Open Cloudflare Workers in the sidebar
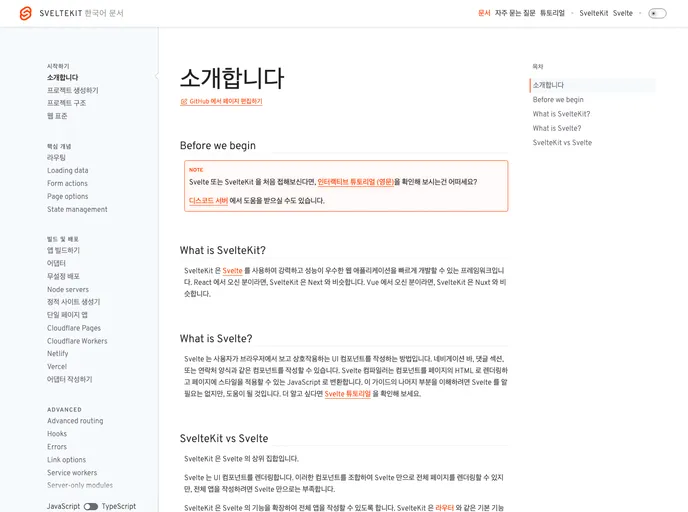The width and height of the screenshot is (688, 512). (x=77, y=341)
